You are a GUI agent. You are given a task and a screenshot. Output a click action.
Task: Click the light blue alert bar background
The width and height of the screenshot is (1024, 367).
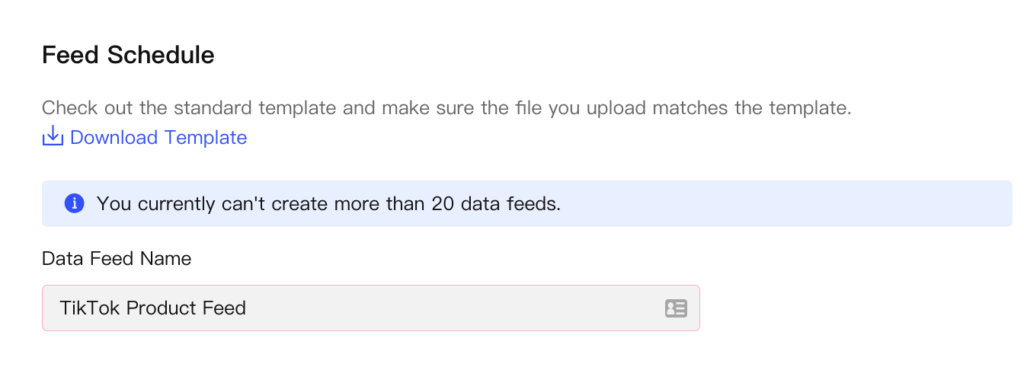pos(784,204)
